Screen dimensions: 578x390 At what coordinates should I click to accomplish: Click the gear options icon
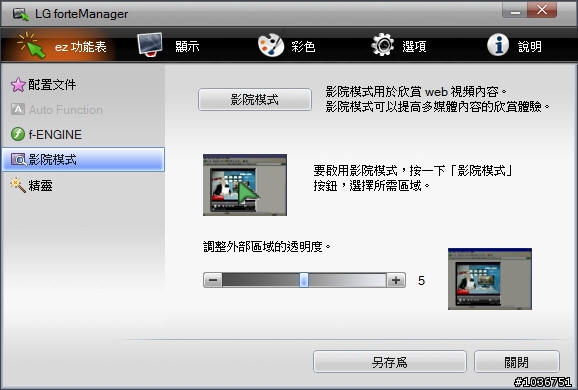point(382,45)
